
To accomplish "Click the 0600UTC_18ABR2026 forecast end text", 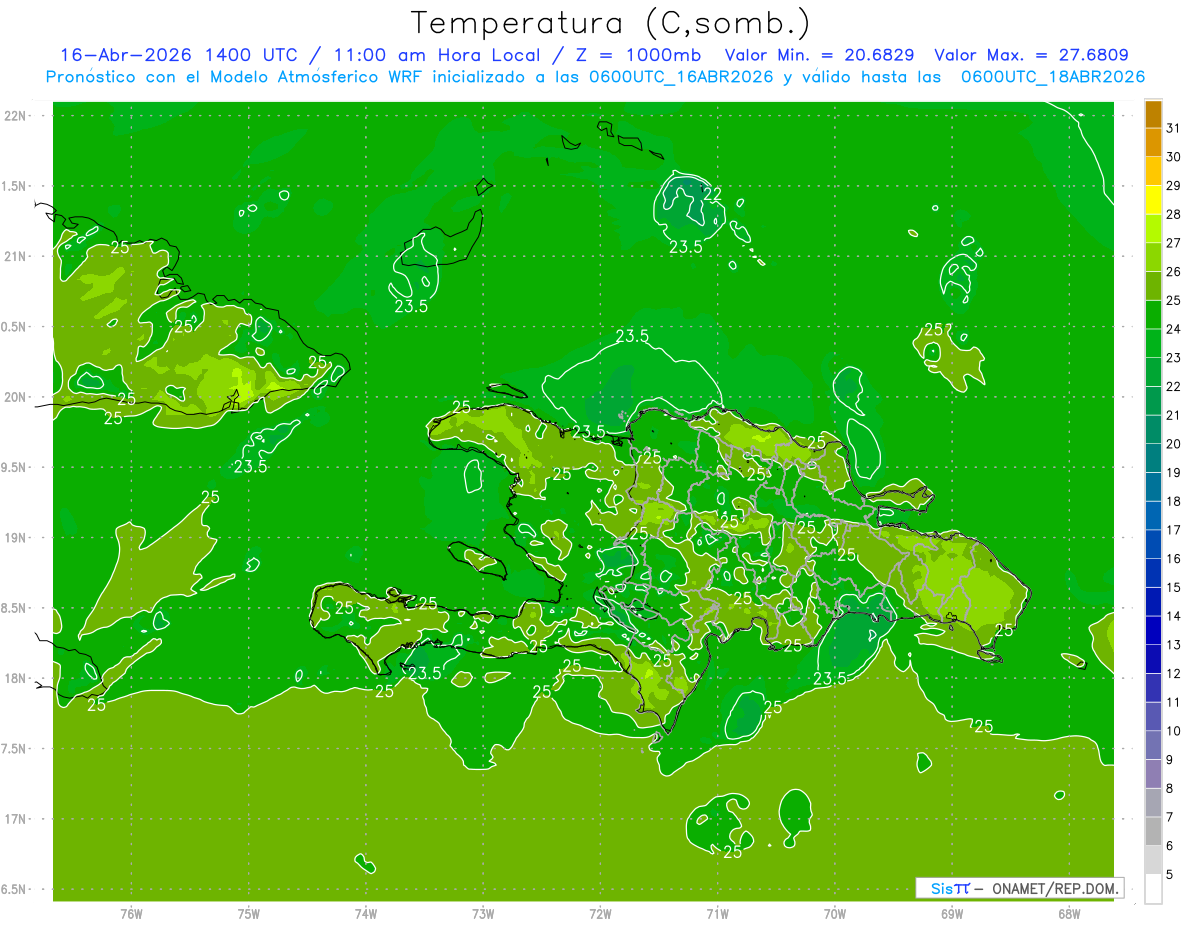I will (x=1053, y=77).
